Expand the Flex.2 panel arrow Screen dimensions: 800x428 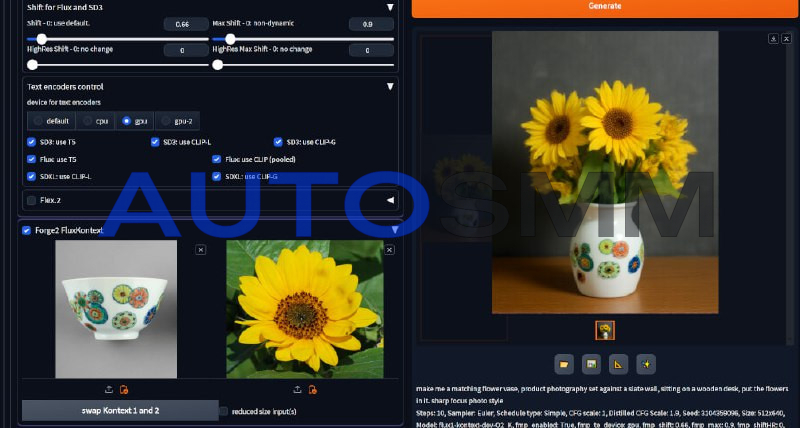tap(390, 200)
